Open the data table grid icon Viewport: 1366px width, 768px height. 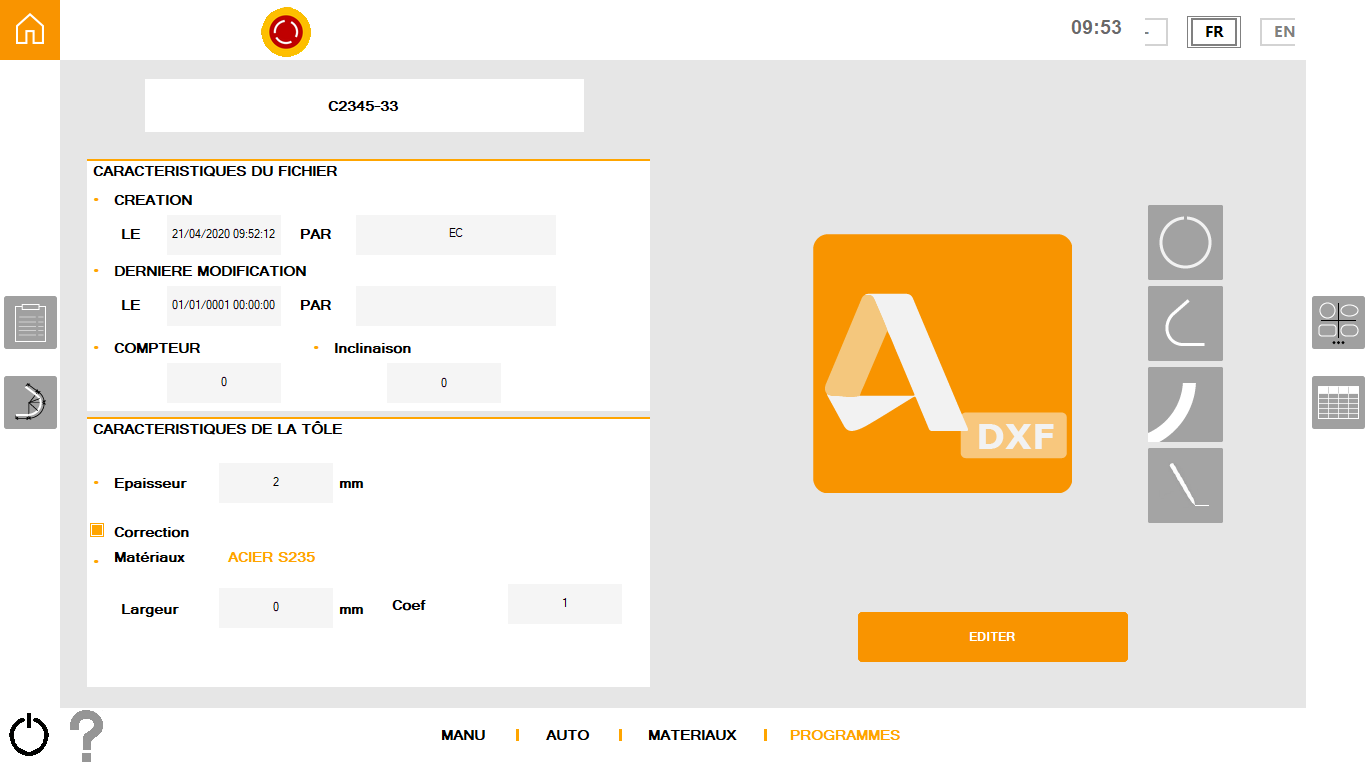pos(1338,402)
